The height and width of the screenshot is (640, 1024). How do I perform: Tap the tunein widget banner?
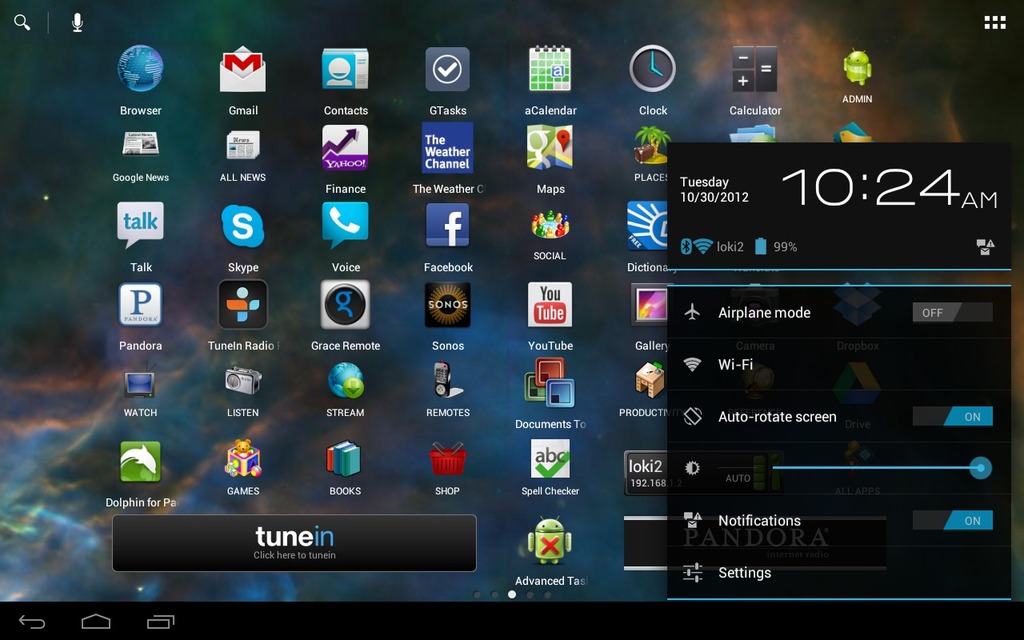294,543
